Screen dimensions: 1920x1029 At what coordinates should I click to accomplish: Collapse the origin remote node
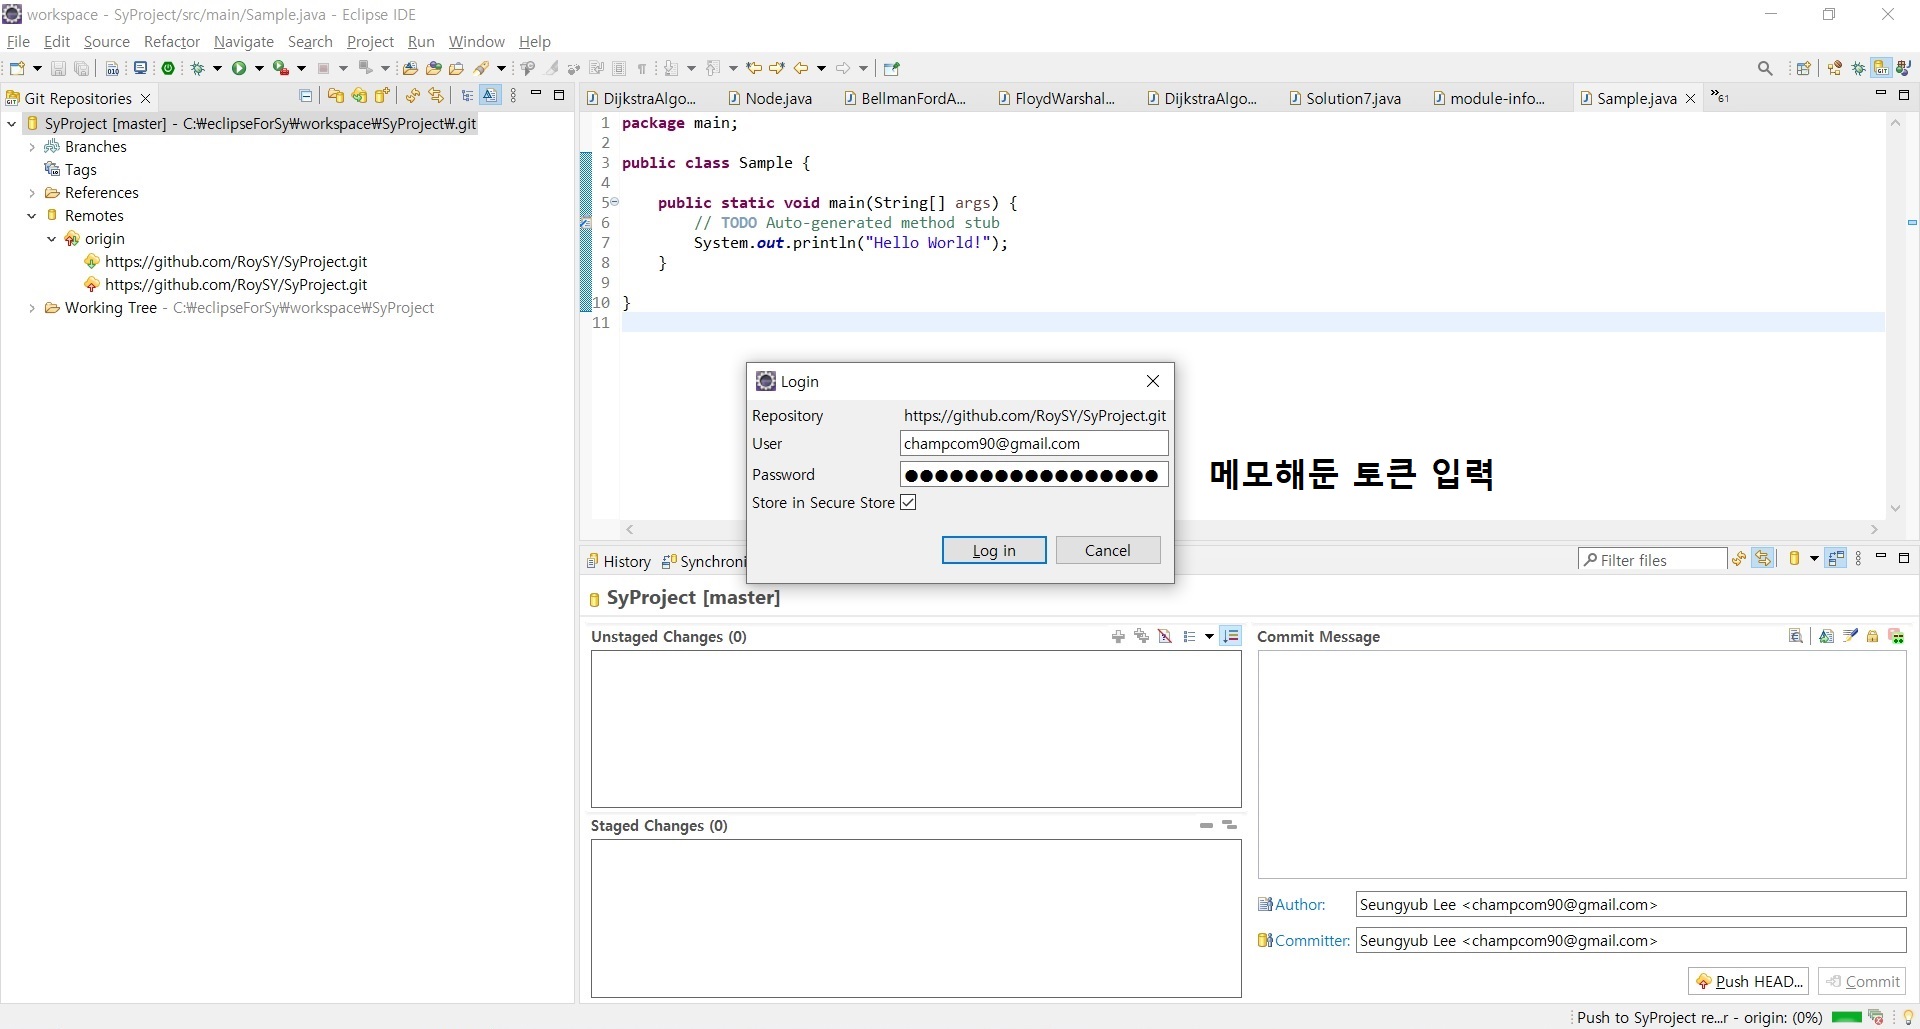pyautogui.click(x=52, y=239)
